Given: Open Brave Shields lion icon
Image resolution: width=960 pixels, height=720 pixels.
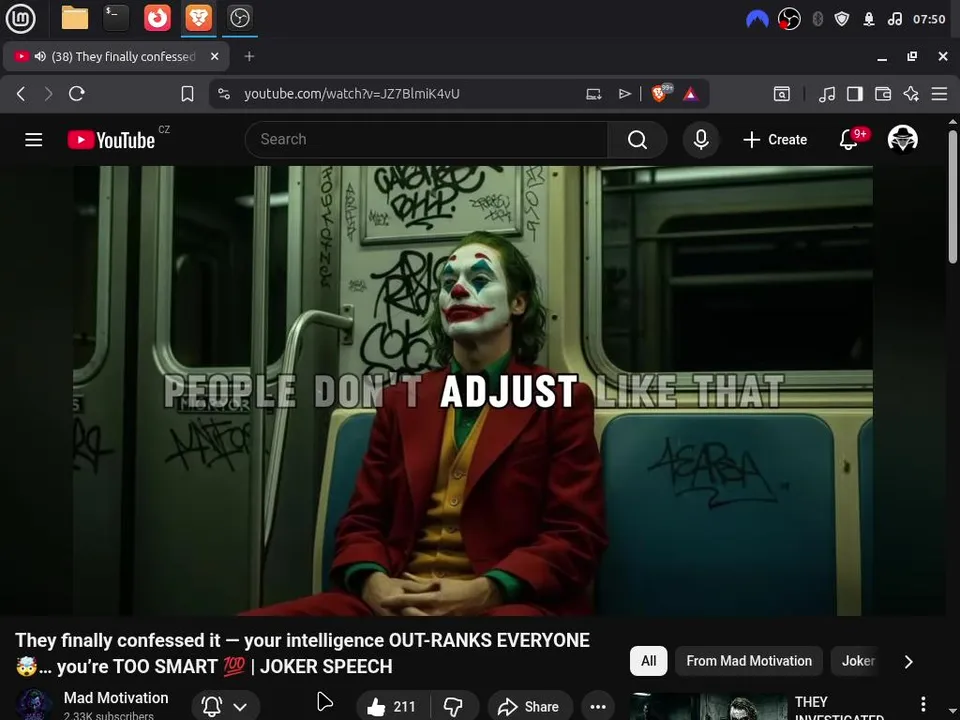Looking at the screenshot, I should click(x=660, y=93).
